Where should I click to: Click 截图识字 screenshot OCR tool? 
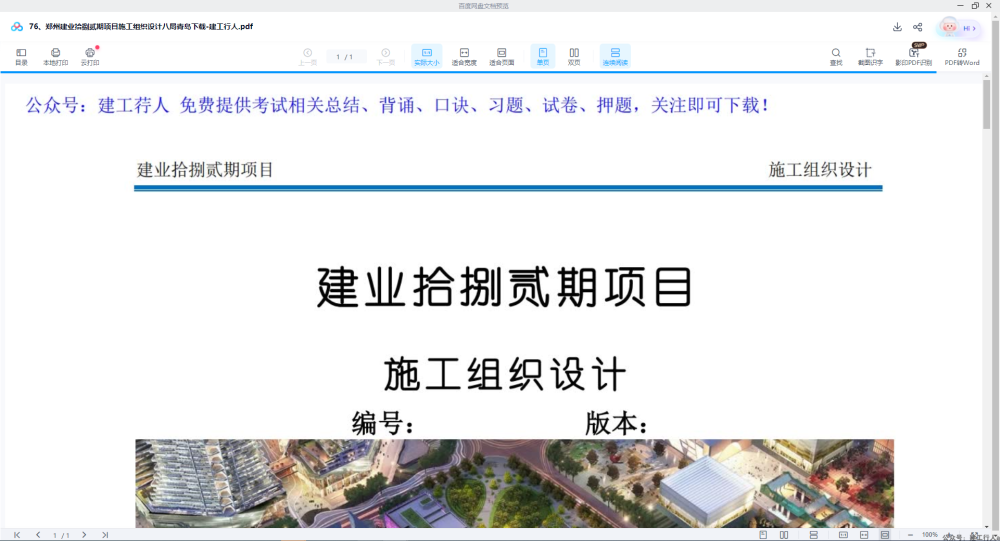click(870, 56)
